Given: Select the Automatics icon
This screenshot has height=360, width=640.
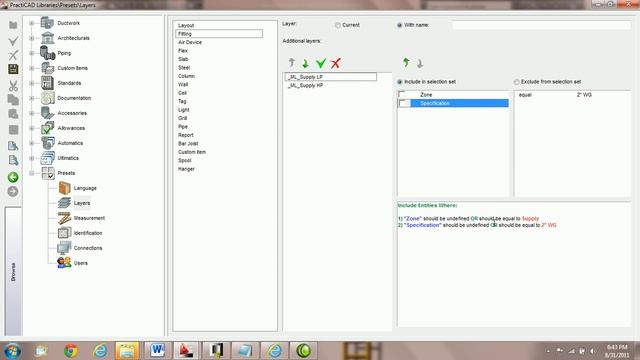Looking at the screenshot, I should pos(47,143).
